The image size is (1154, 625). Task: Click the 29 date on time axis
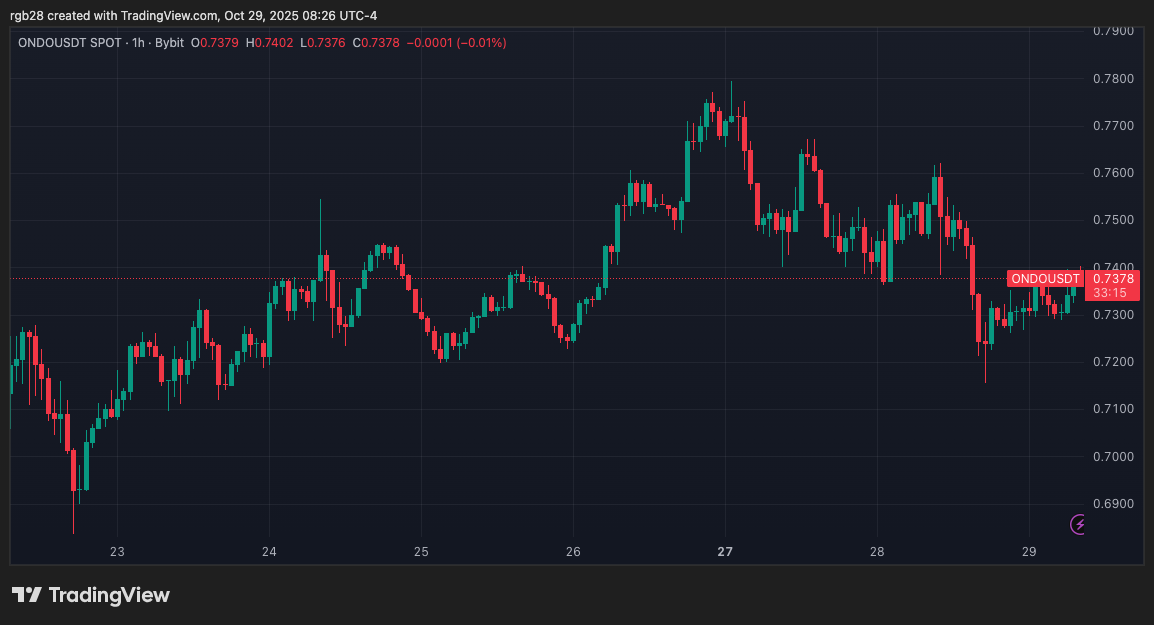1029,551
